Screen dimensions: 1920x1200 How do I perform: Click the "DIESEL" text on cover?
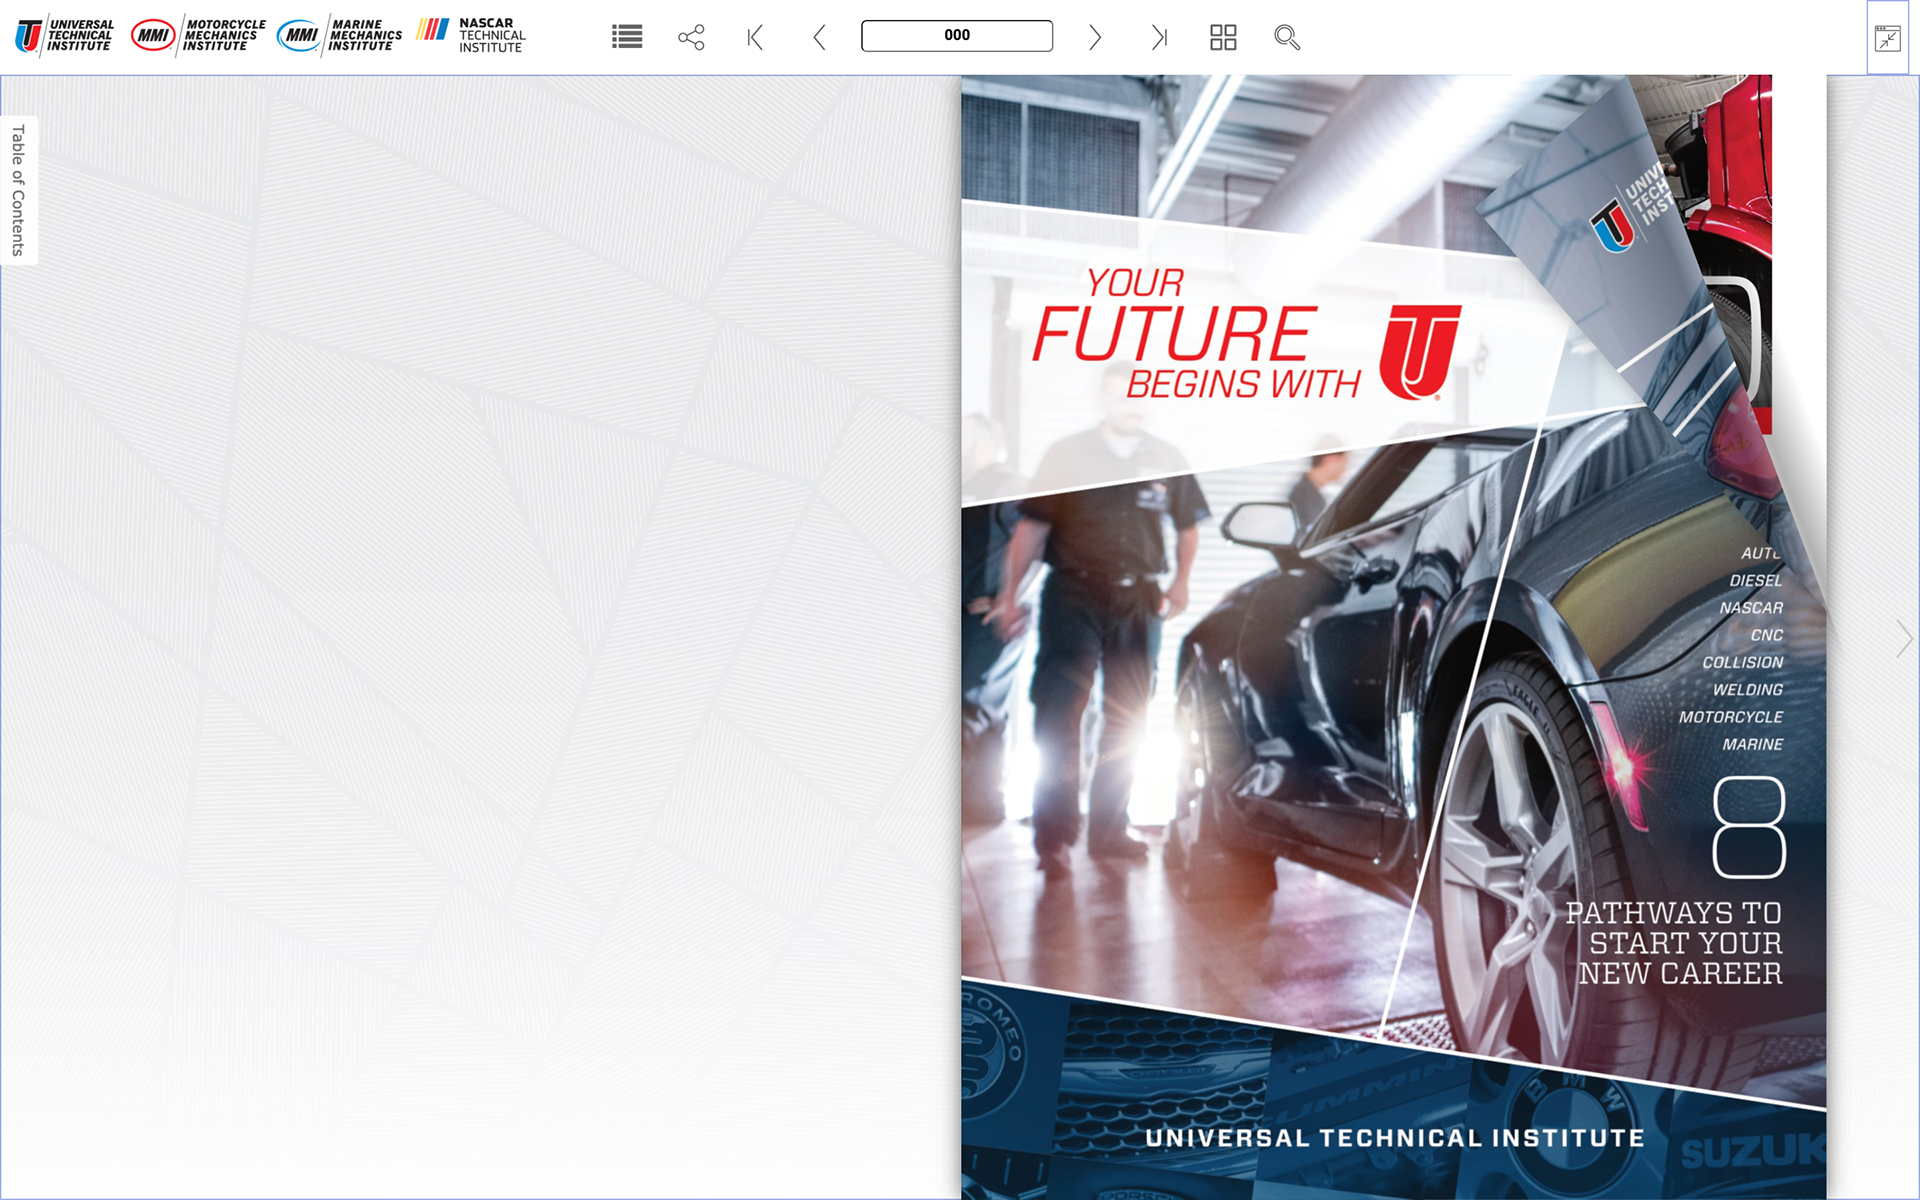pyautogui.click(x=1756, y=581)
